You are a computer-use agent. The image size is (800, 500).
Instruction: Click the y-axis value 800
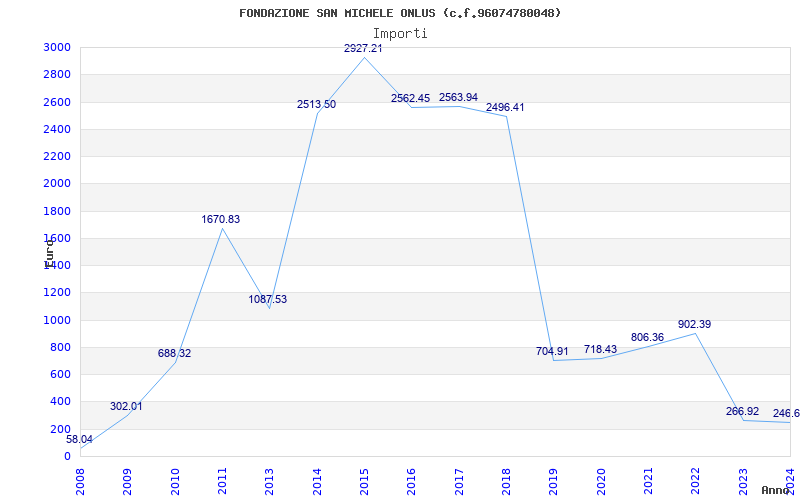61,347
